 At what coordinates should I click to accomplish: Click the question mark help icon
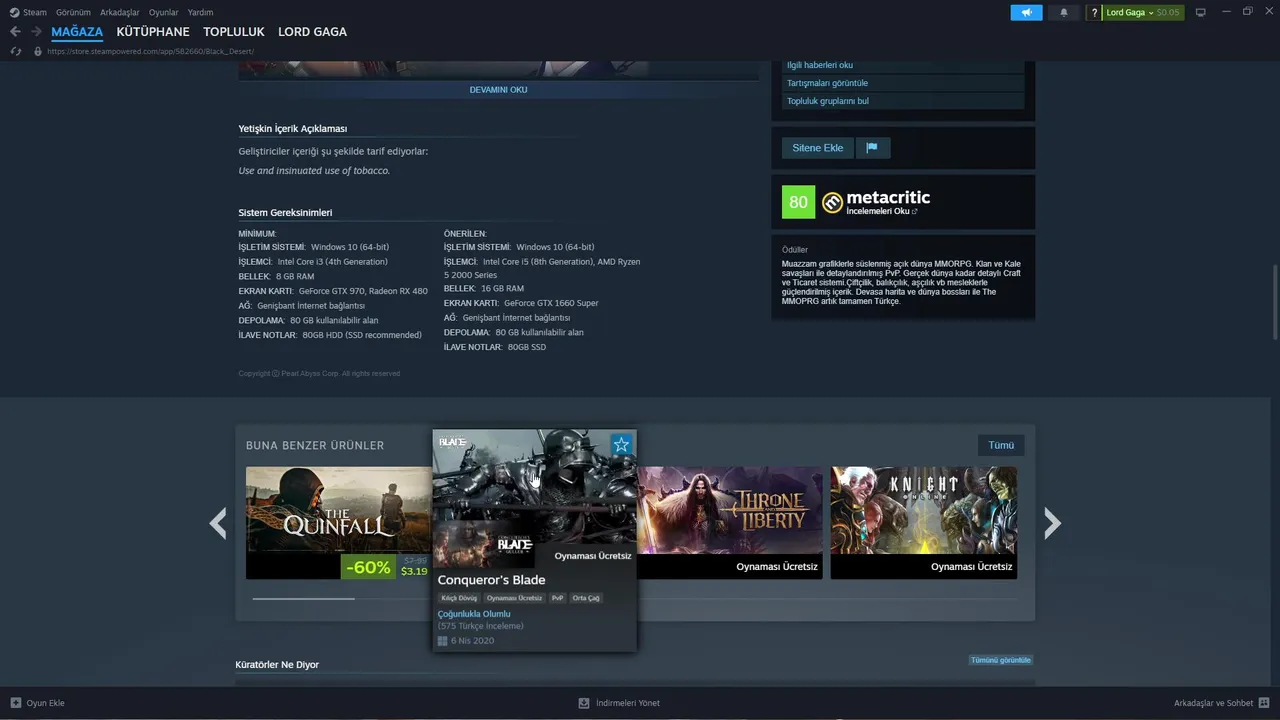[x=1094, y=12]
